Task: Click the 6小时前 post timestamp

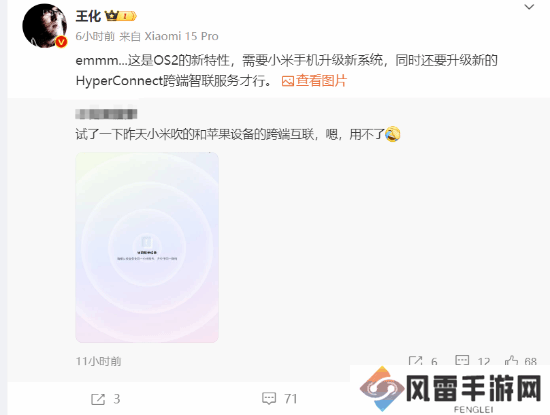Action: (95, 36)
